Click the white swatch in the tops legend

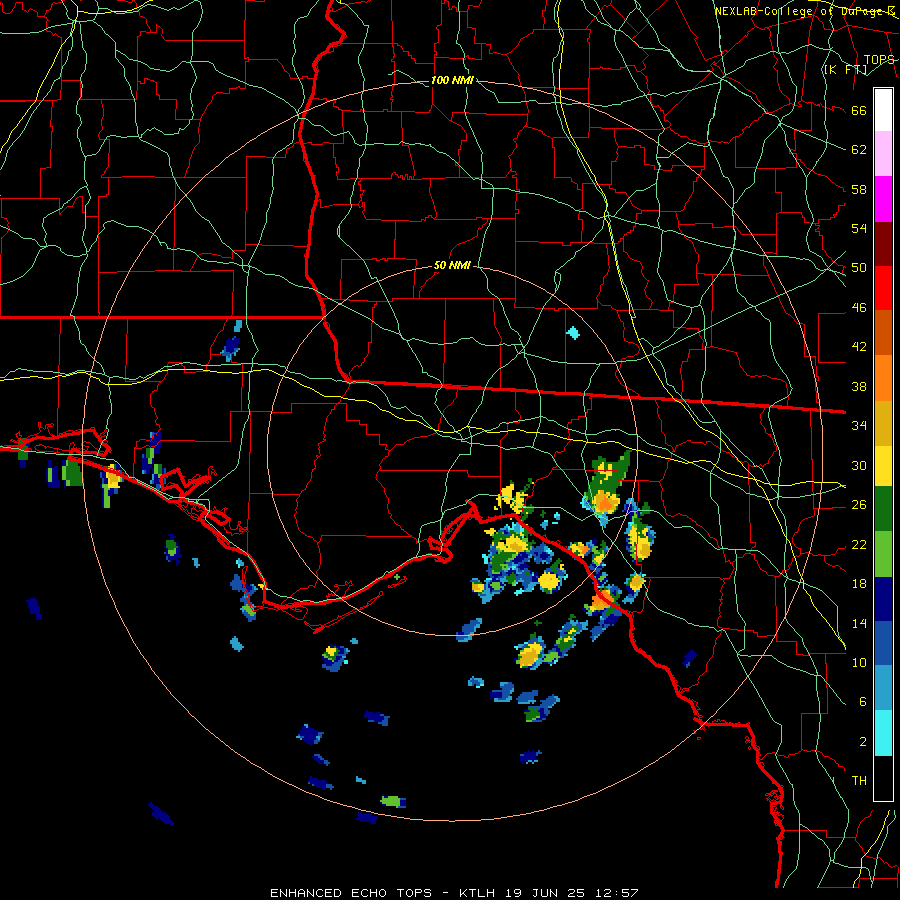pos(883,110)
